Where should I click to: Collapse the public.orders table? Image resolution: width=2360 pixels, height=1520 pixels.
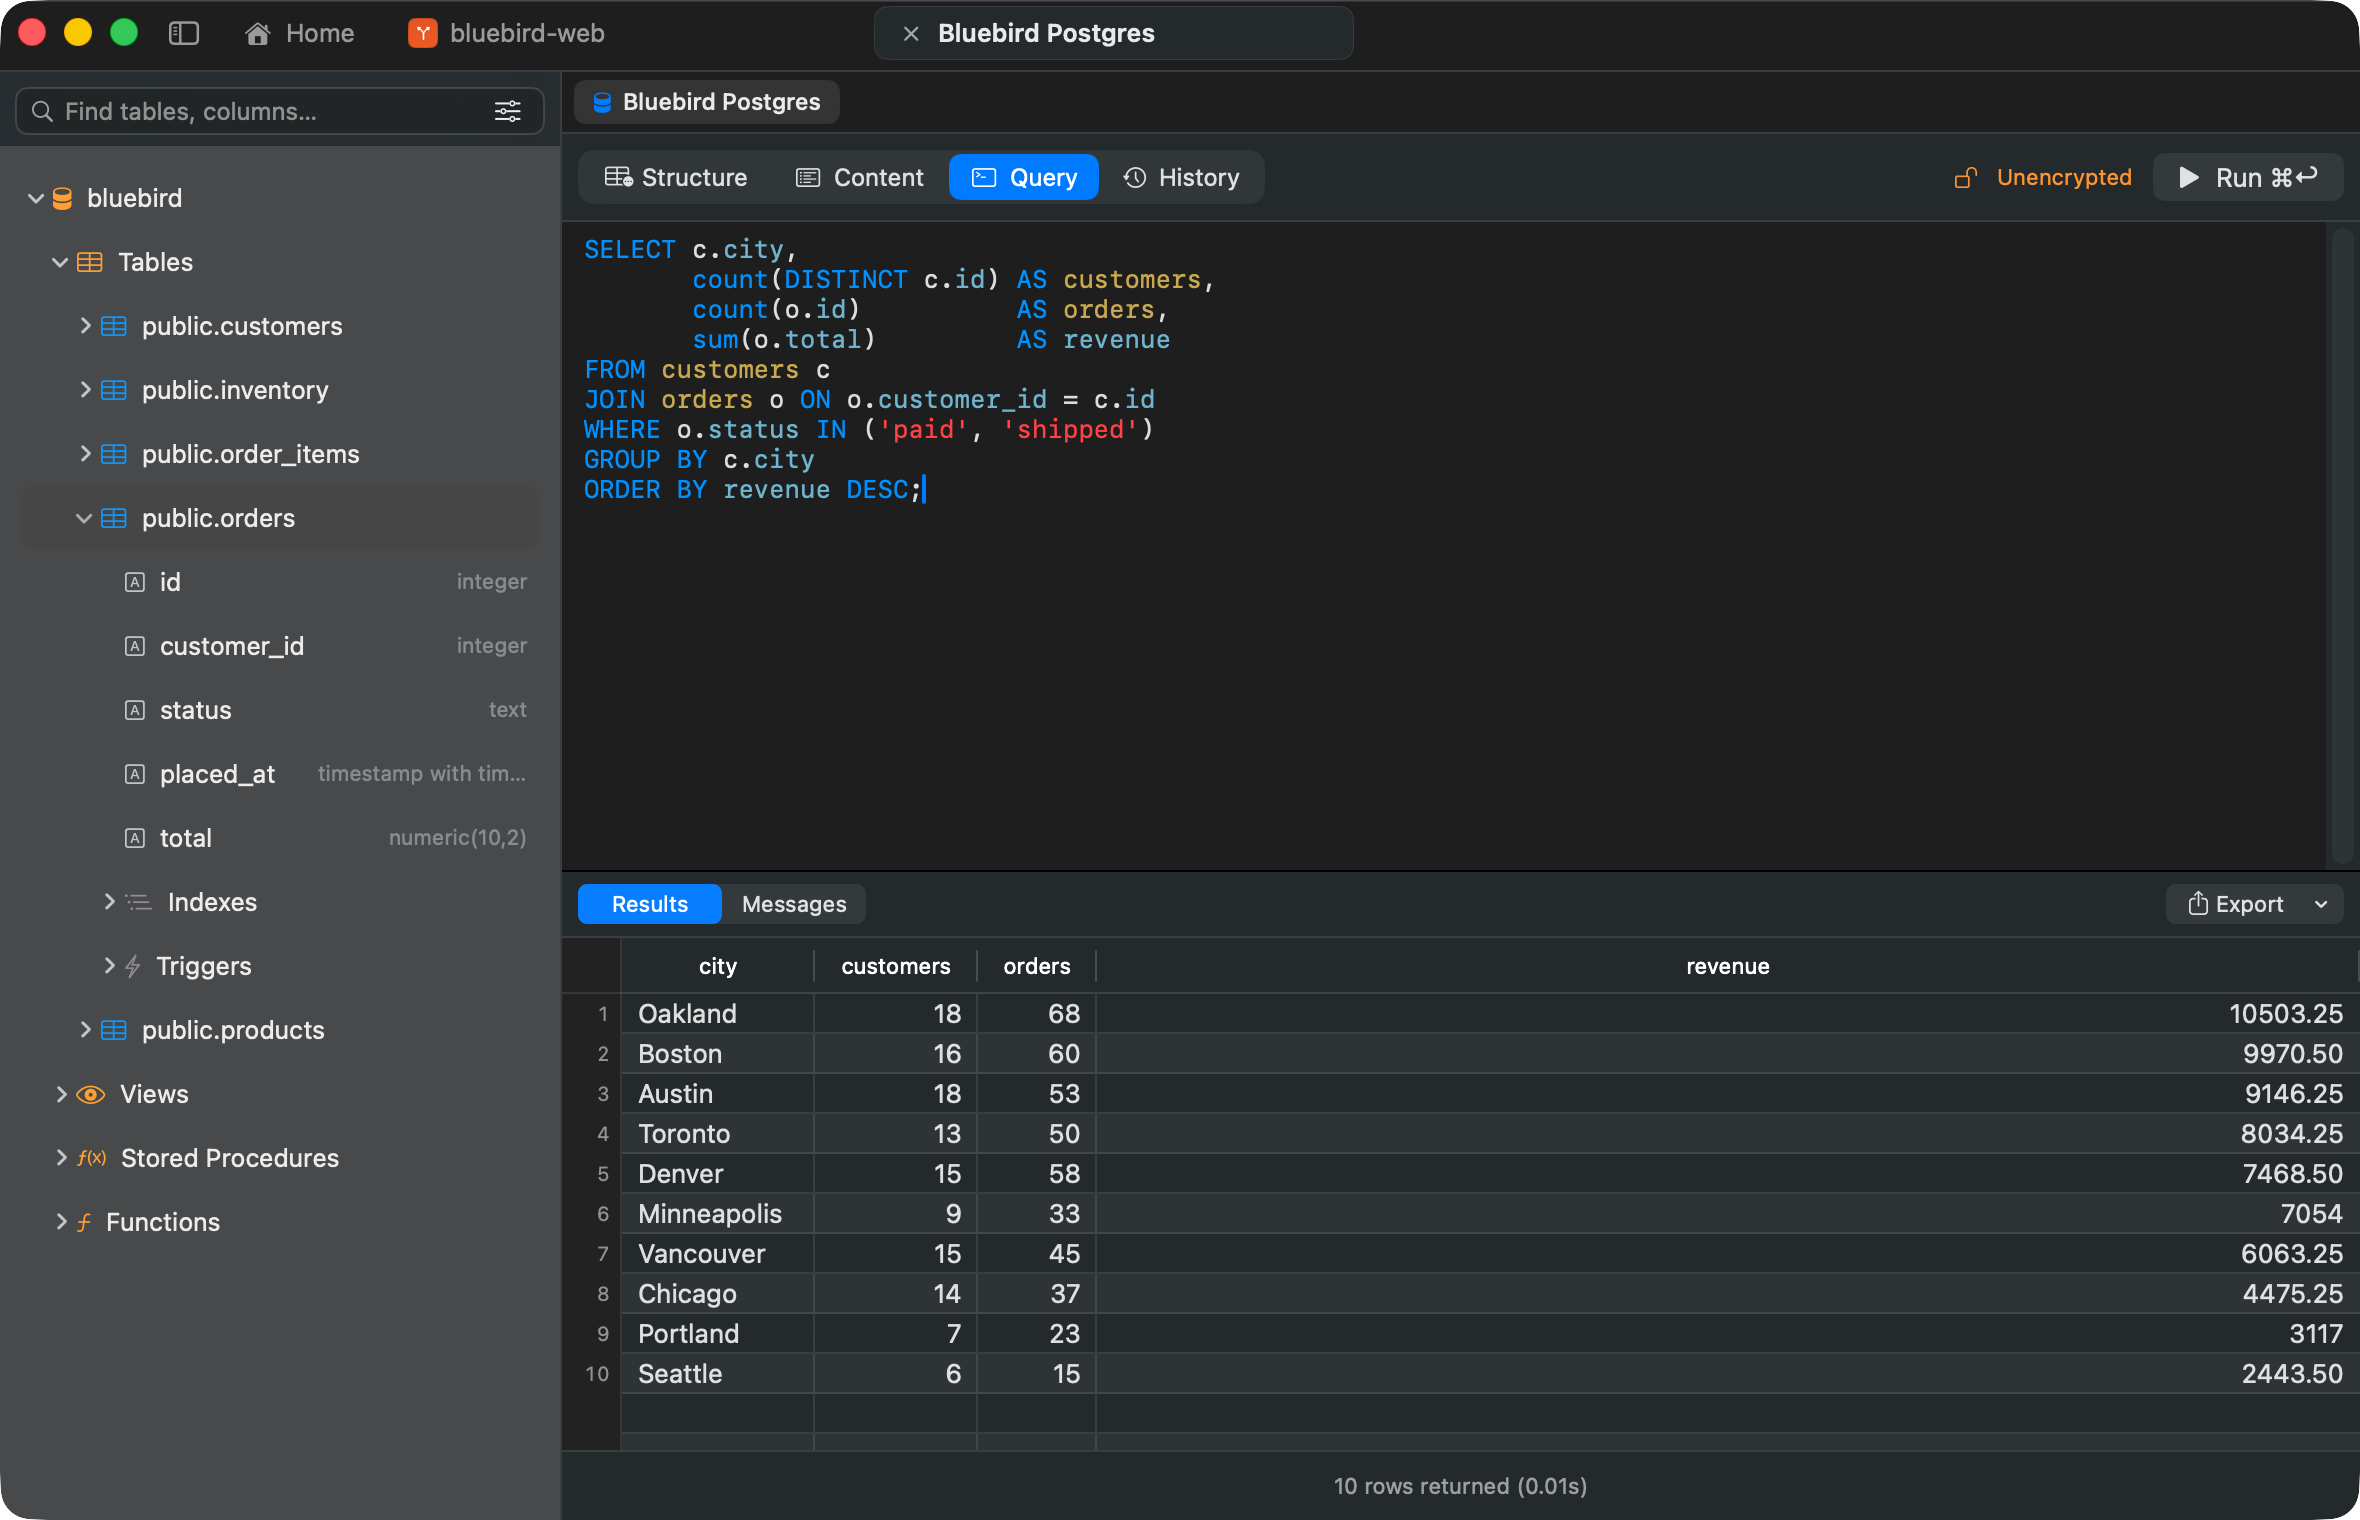[84, 518]
